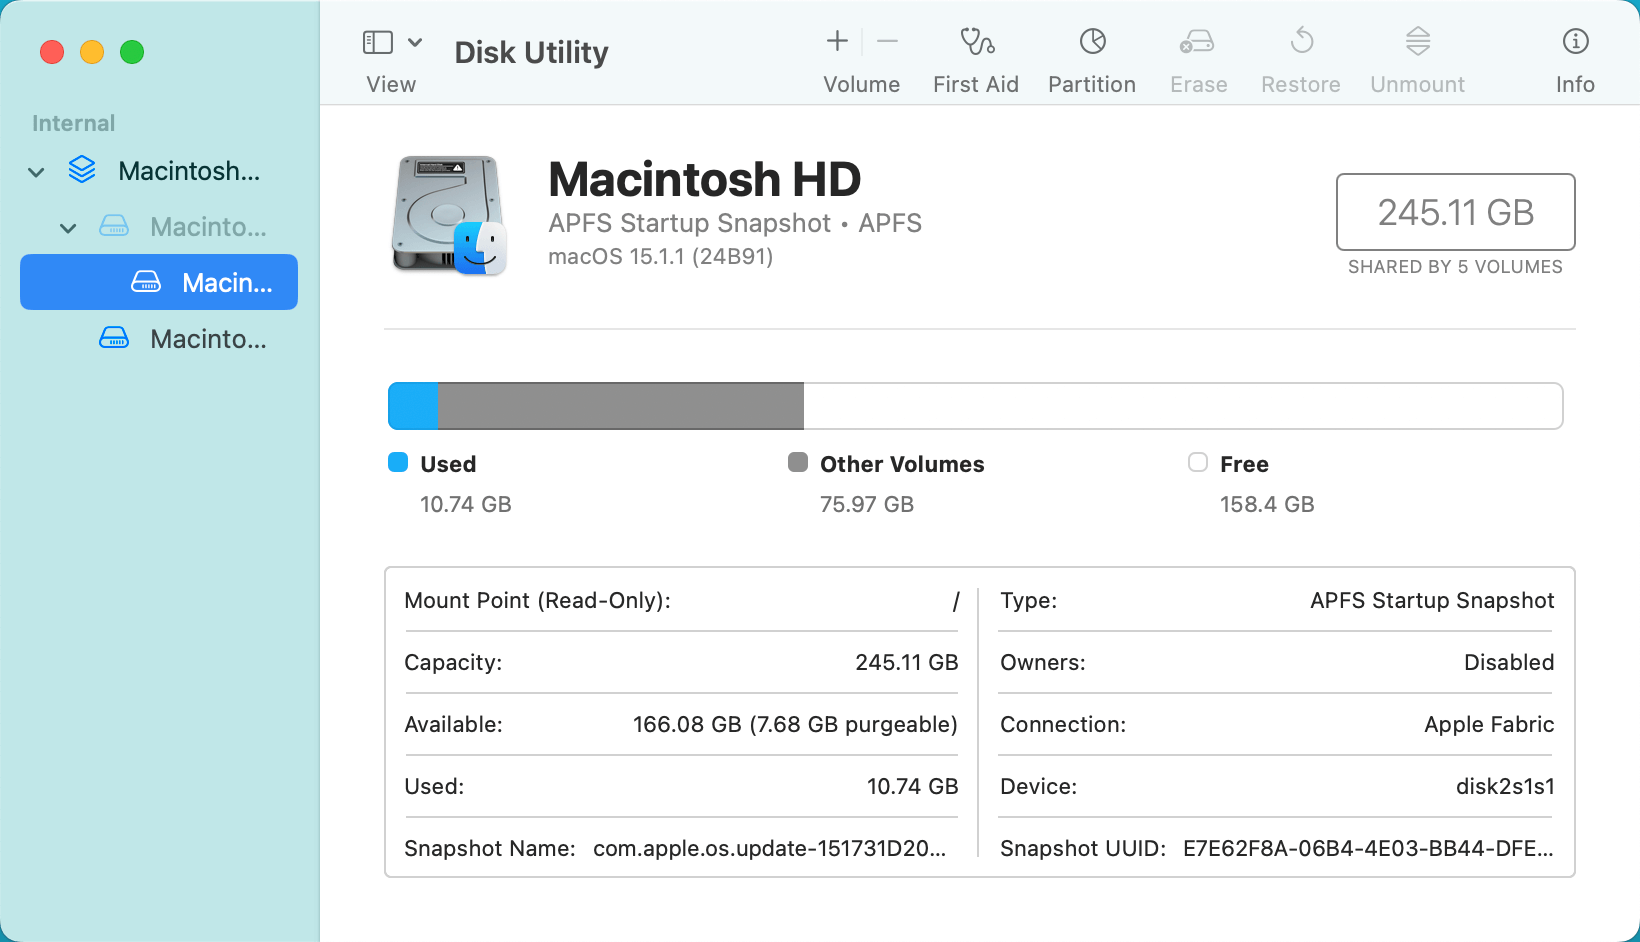Click the Macintosh HD disk thumbnail image
1640x942 pixels.
tap(449, 214)
